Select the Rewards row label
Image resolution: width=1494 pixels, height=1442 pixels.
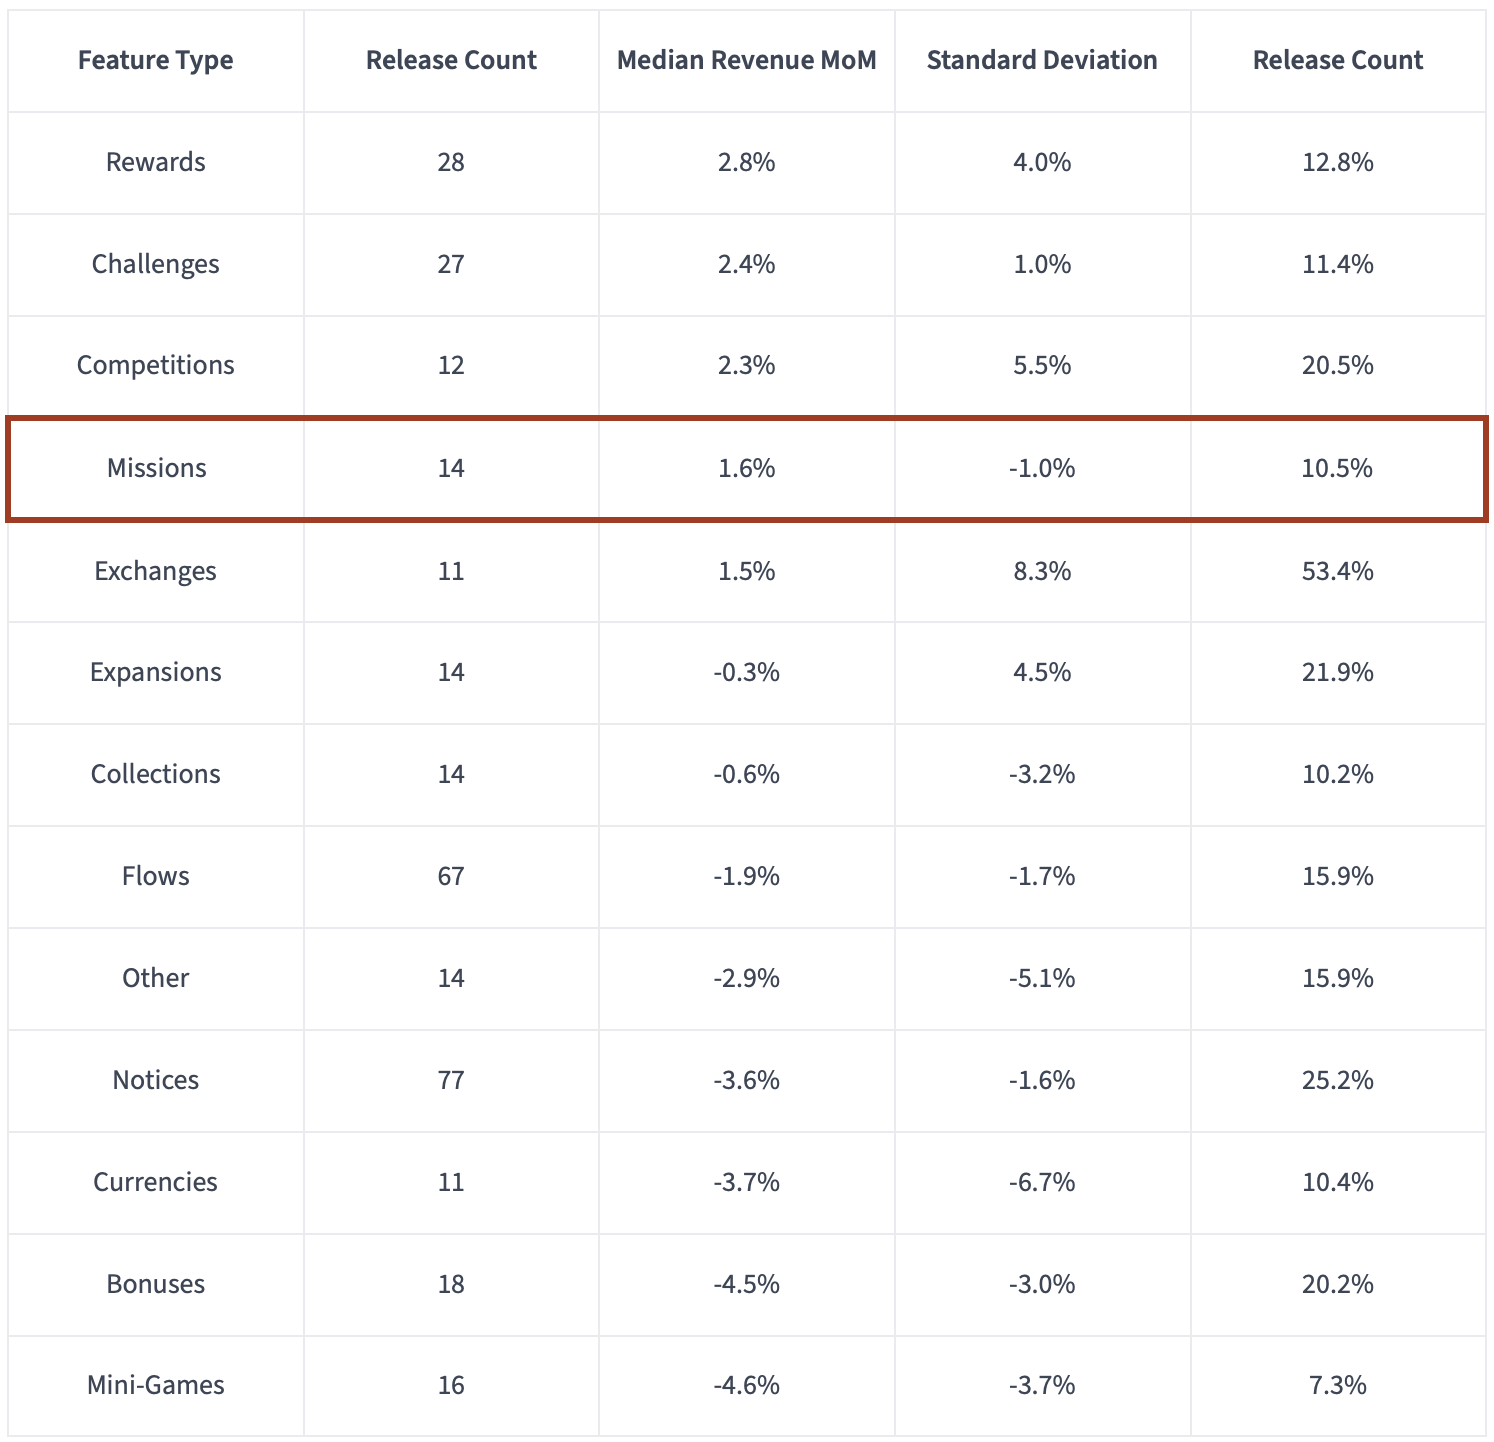click(155, 162)
